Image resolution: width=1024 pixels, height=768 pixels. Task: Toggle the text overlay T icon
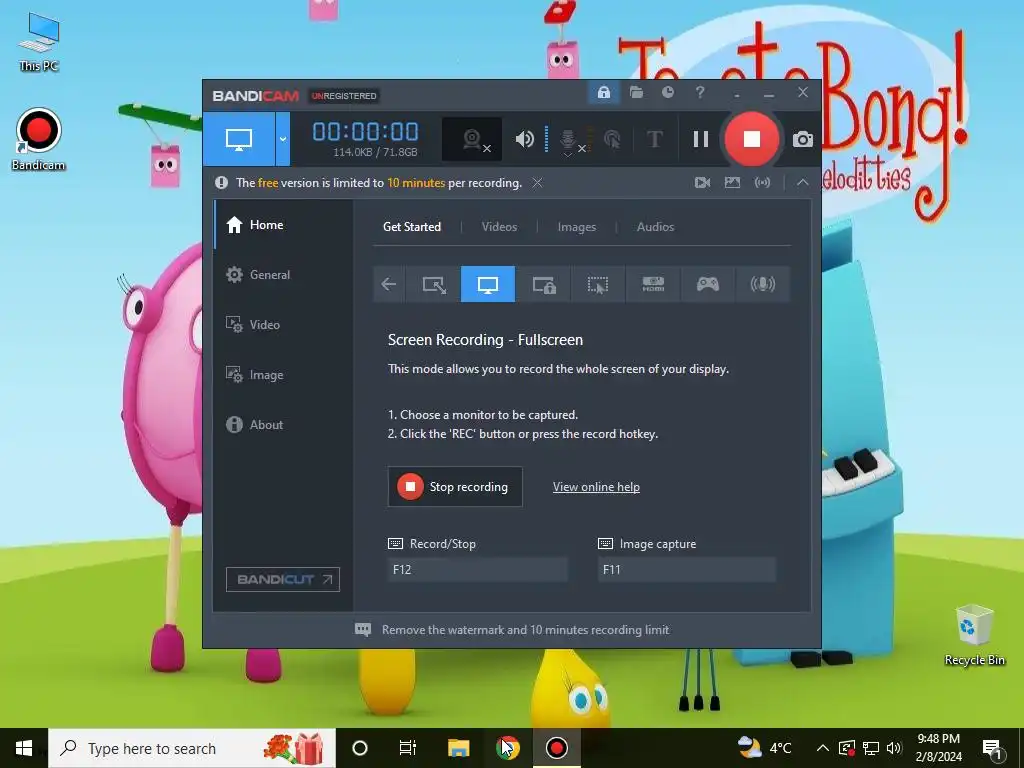tap(654, 139)
